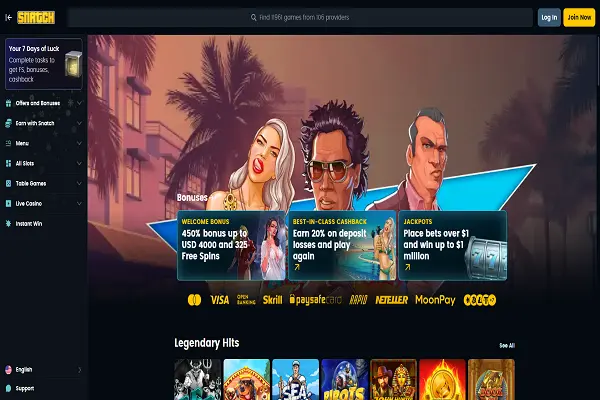This screenshot has height=400, width=600.
Task: Click the arrow icon on Jackpots card
Action: coord(408,268)
